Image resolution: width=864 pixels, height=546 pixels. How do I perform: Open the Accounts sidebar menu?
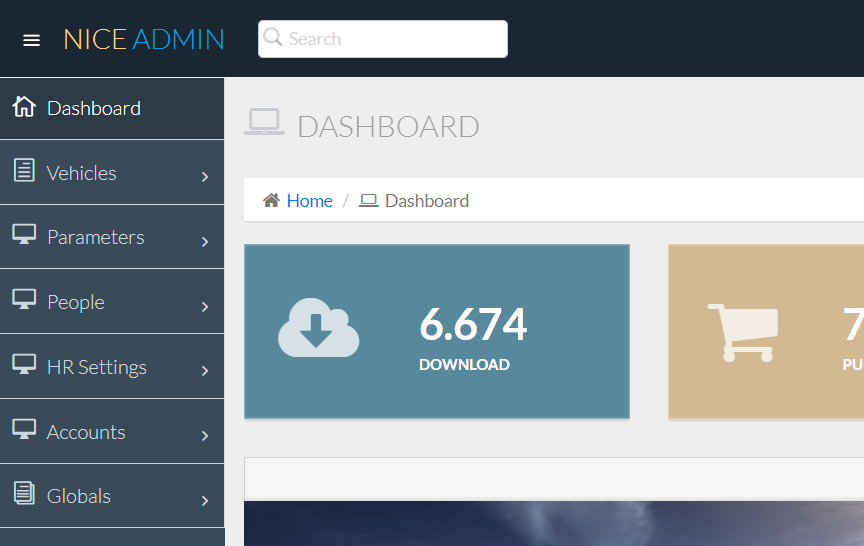112,431
